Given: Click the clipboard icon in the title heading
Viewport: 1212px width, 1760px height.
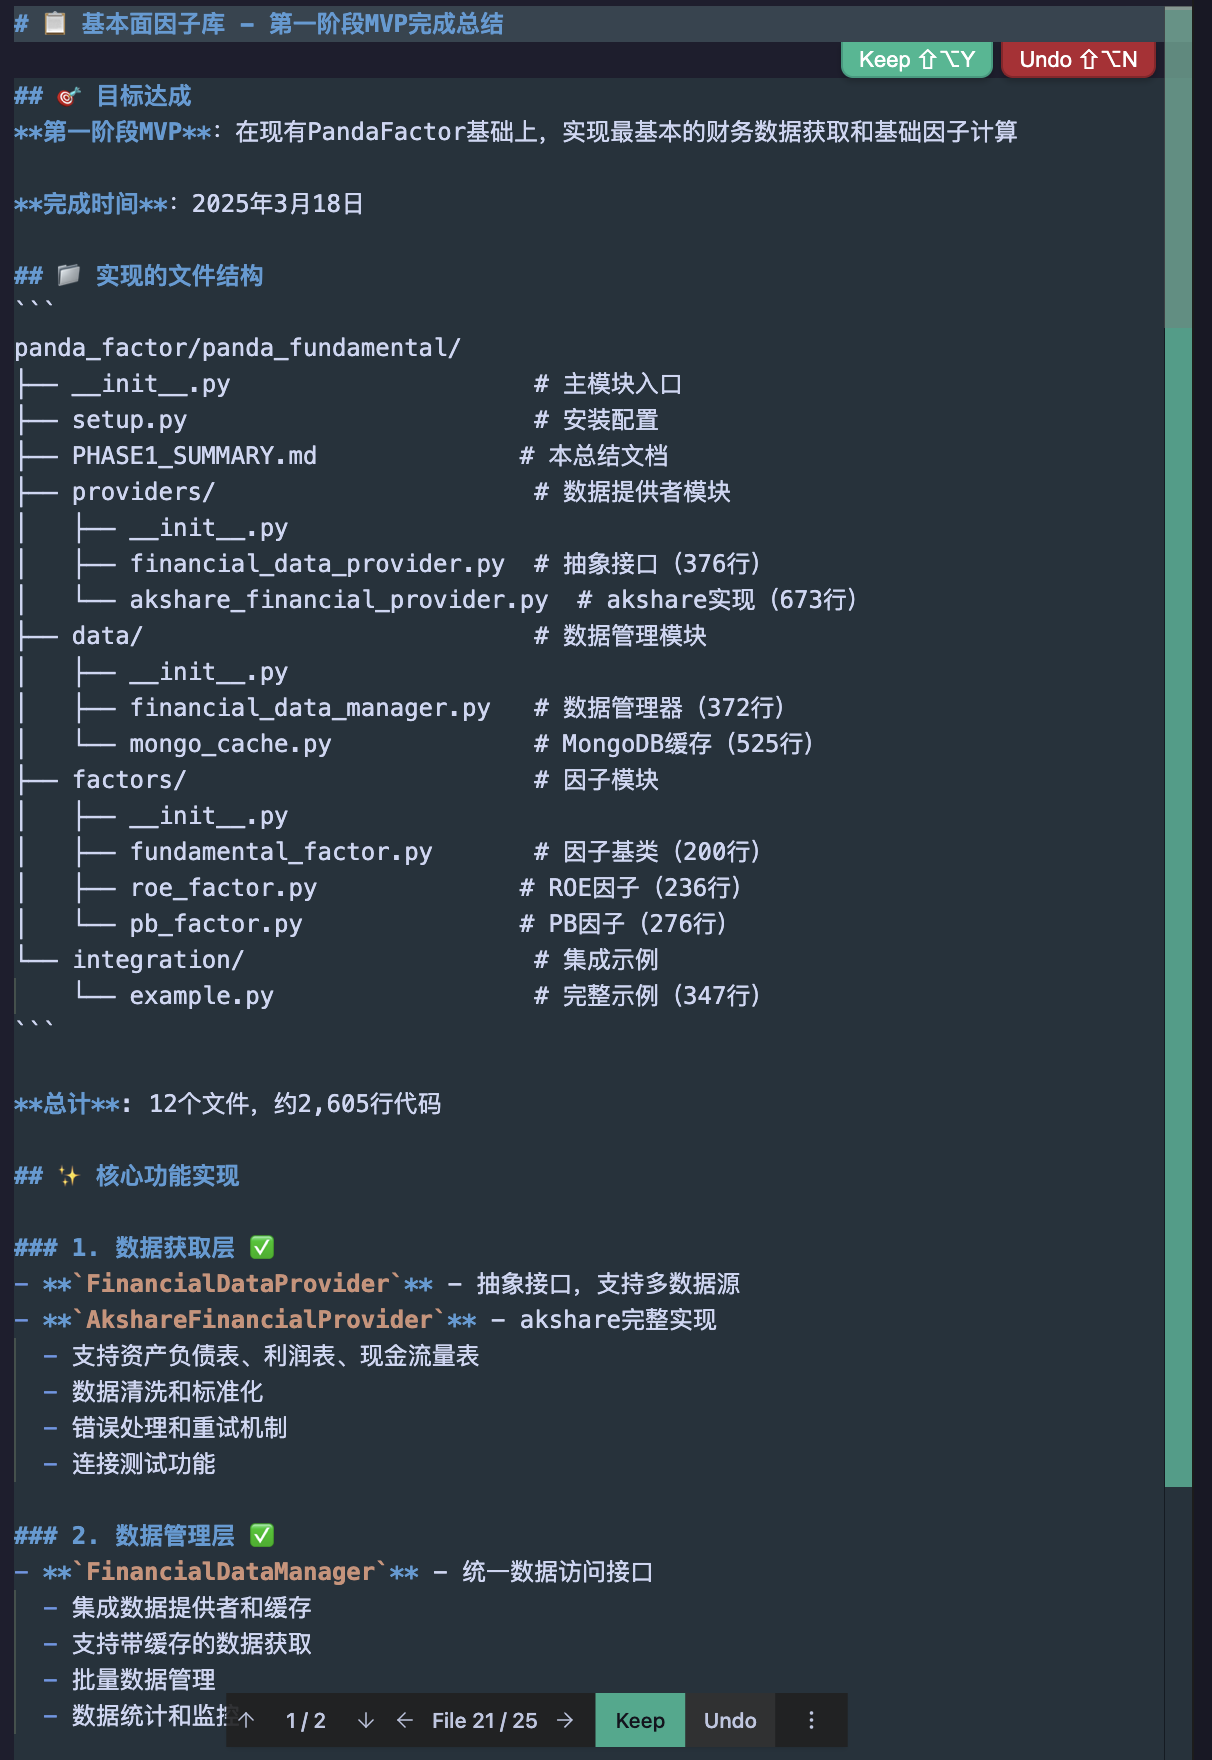Looking at the screenshot, I should click(55, 23).
